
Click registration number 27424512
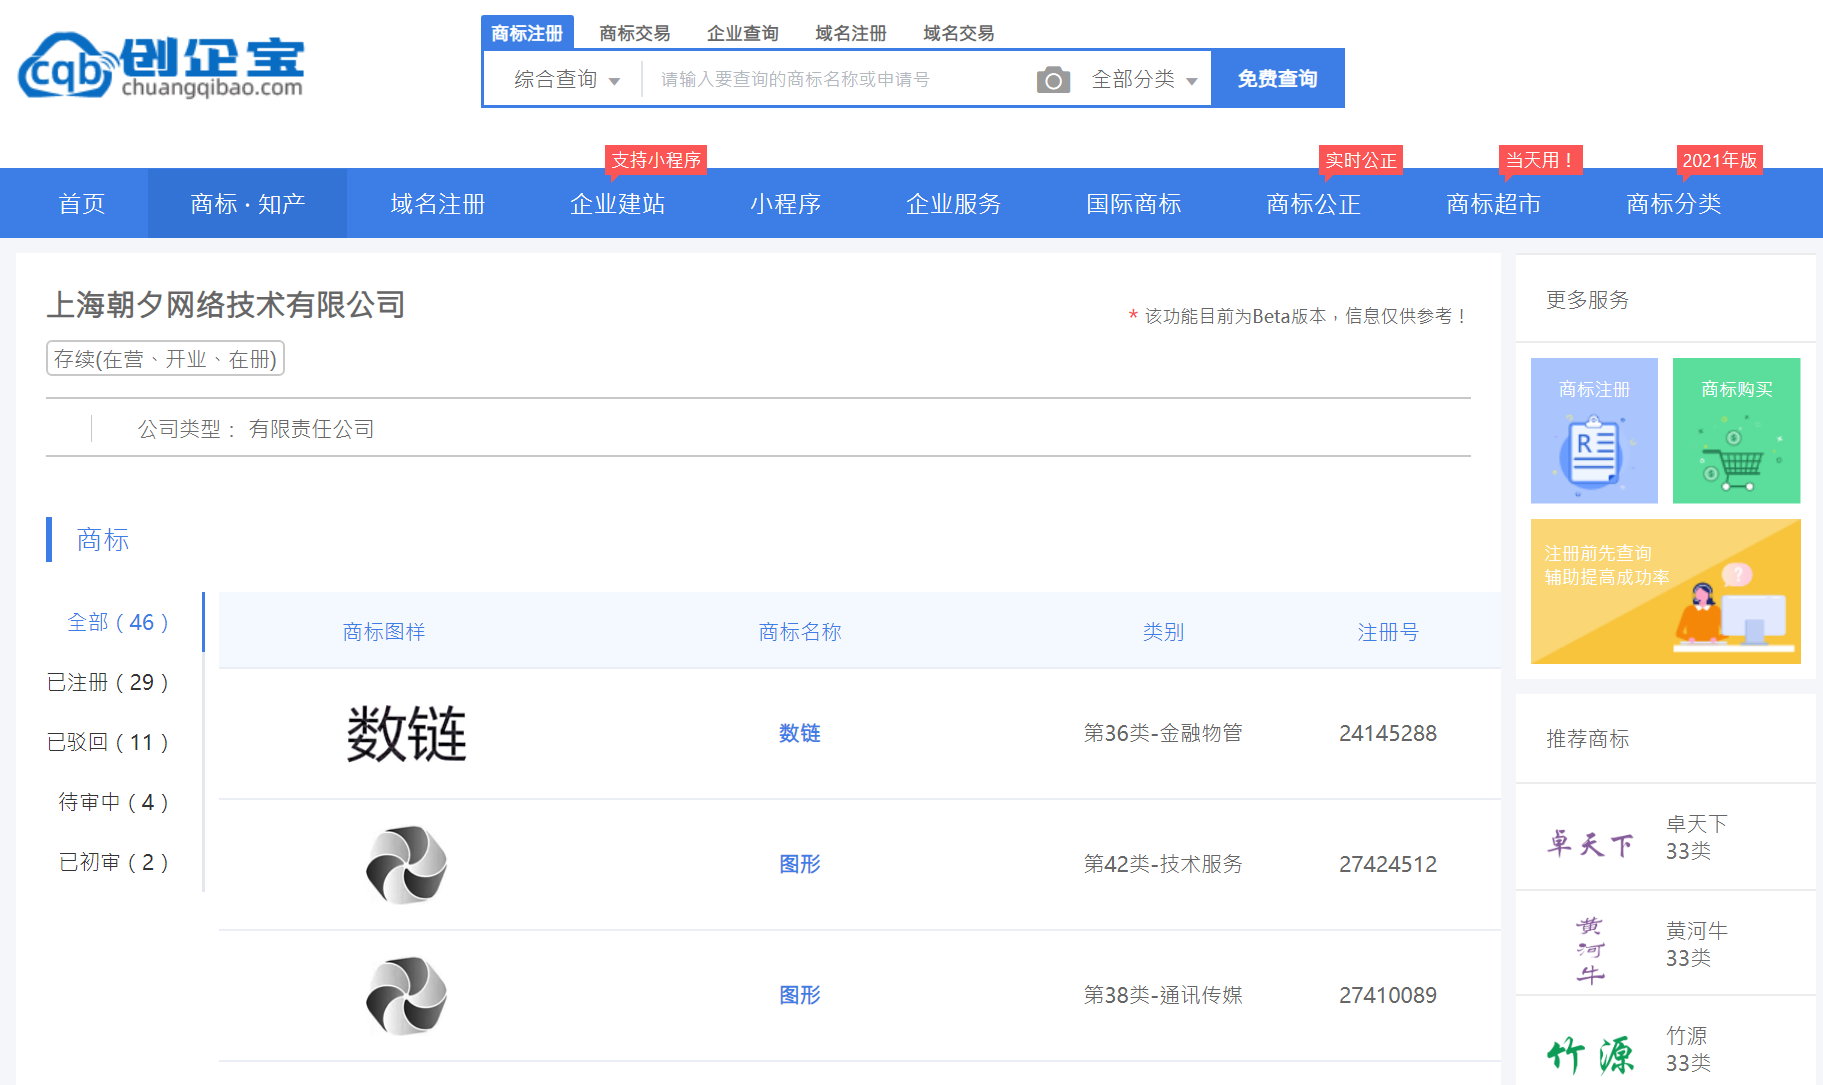click(1388, 864)
